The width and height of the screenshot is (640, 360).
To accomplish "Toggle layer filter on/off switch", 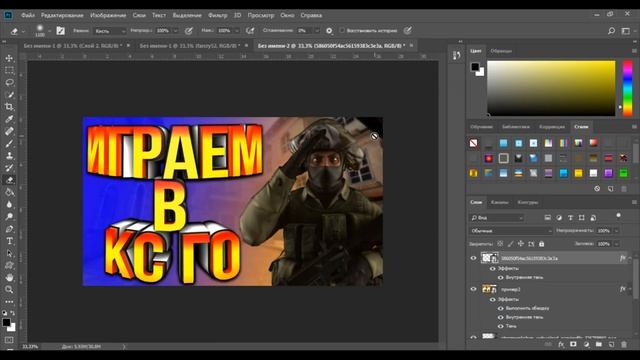I will pos(618,216).
